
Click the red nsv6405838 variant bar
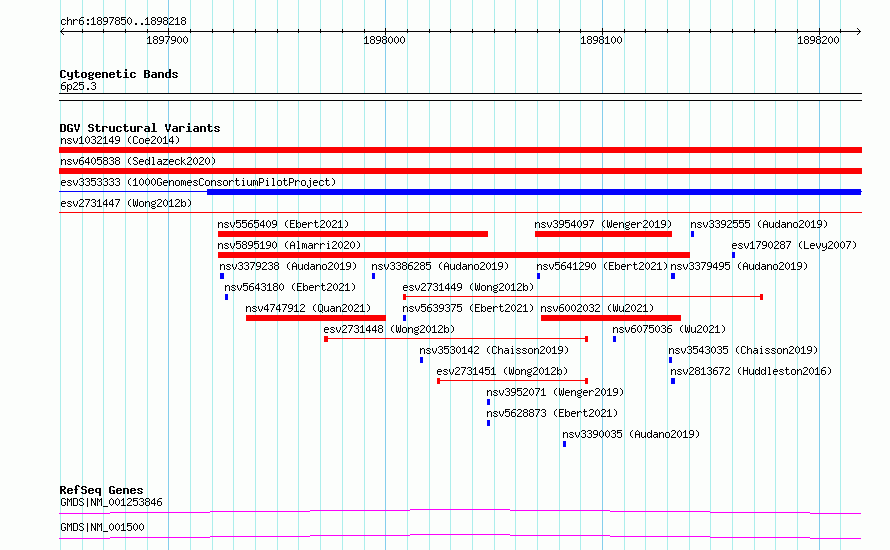tap(460, 171)
